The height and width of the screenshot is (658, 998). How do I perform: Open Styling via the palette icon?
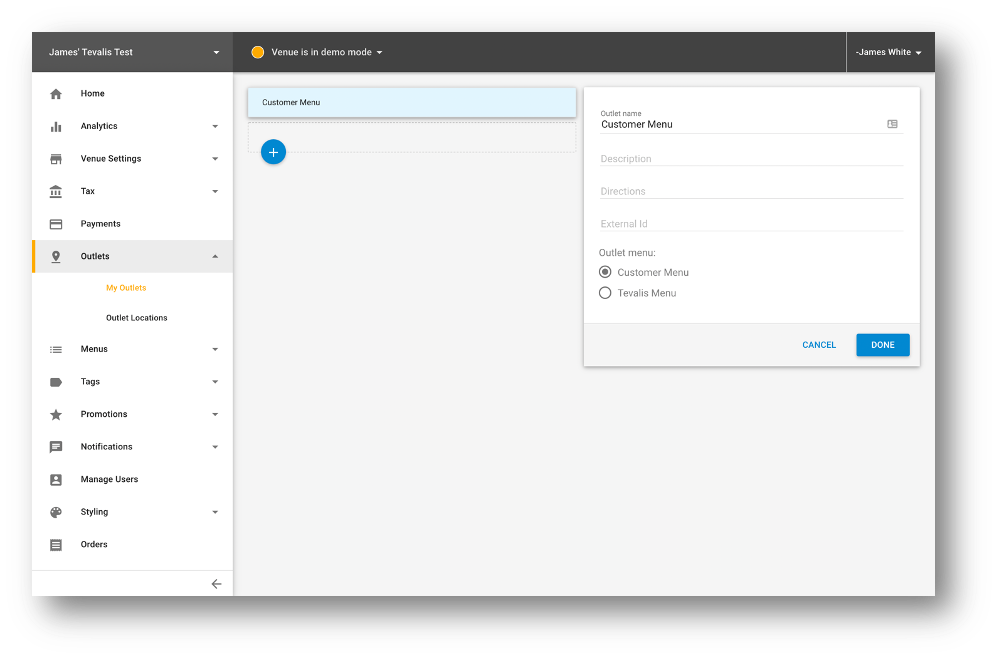pyautogui.click(x=57, y=511)
